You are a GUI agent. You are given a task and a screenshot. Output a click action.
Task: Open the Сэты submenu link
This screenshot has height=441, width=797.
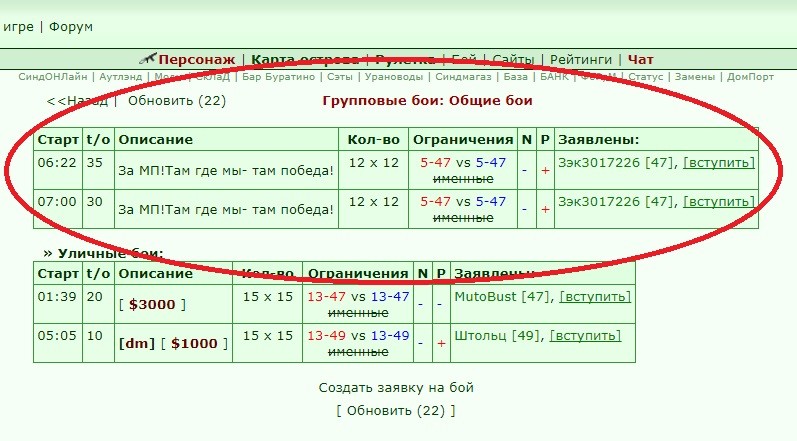point(340,77)
